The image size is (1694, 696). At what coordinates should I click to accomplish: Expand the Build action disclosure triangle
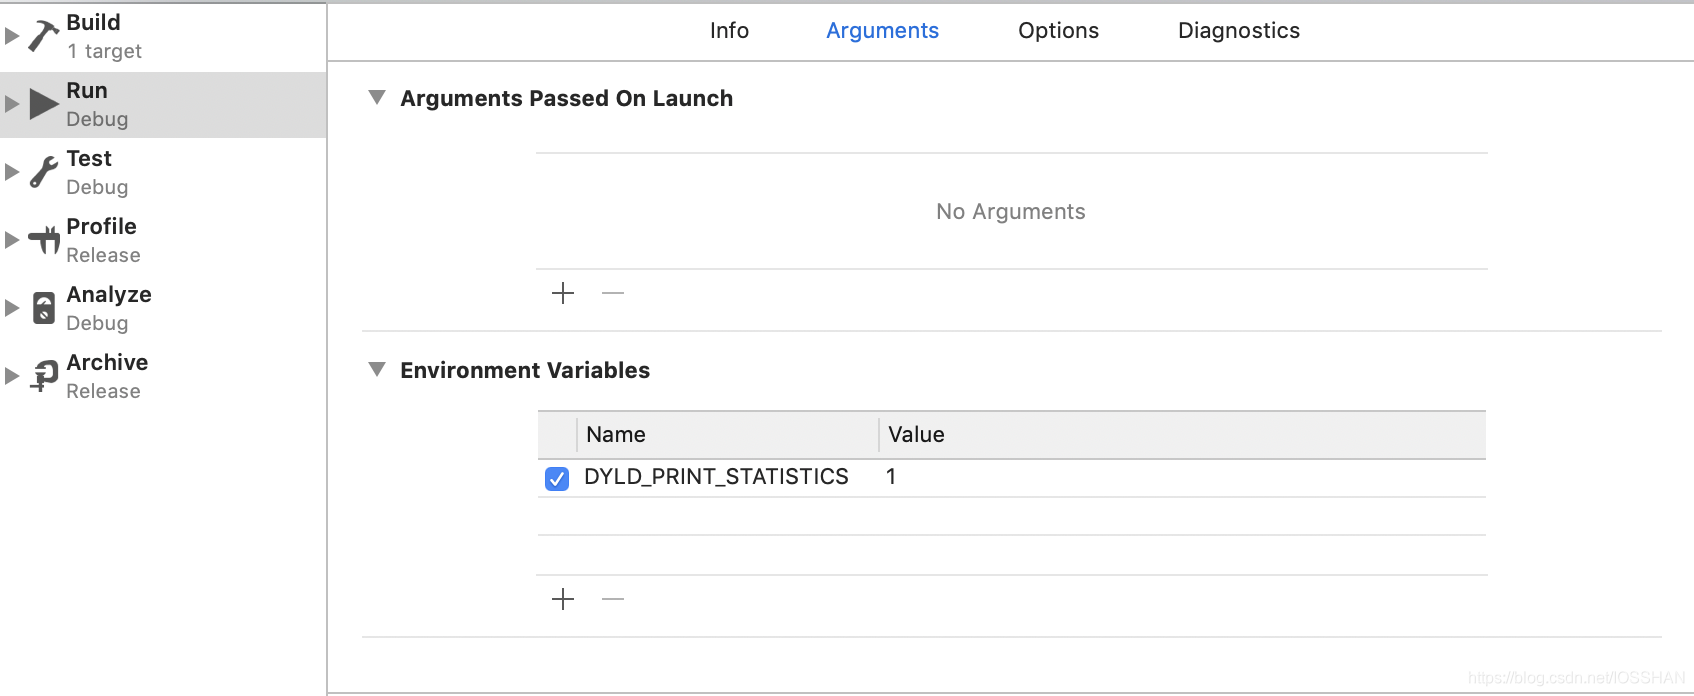click(x=12, y=36)
